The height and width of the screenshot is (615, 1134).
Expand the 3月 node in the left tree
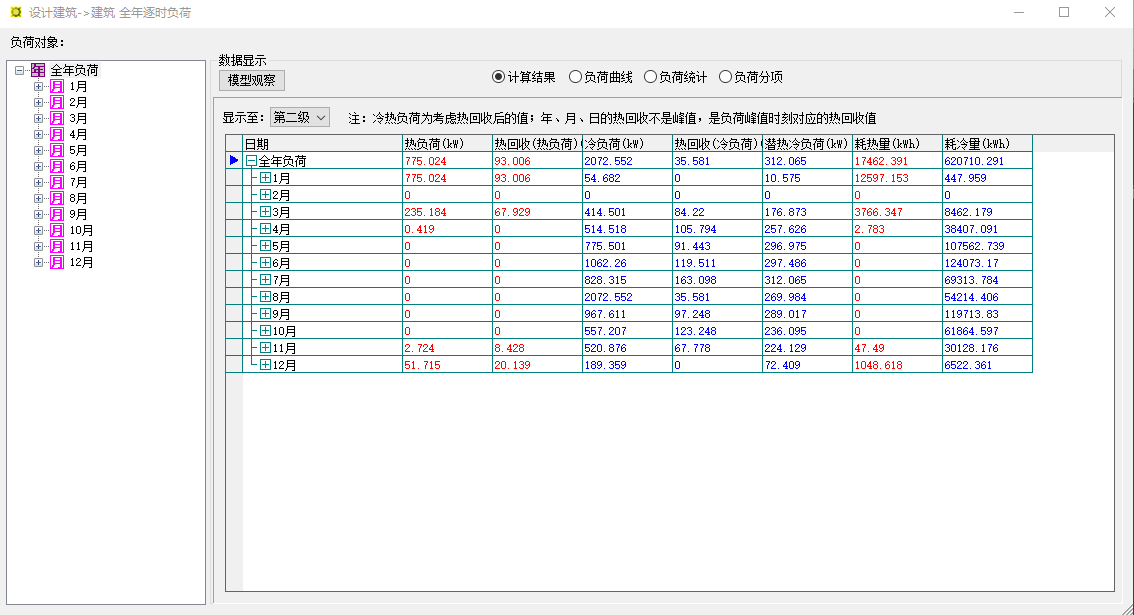click(x=39, y=119)
